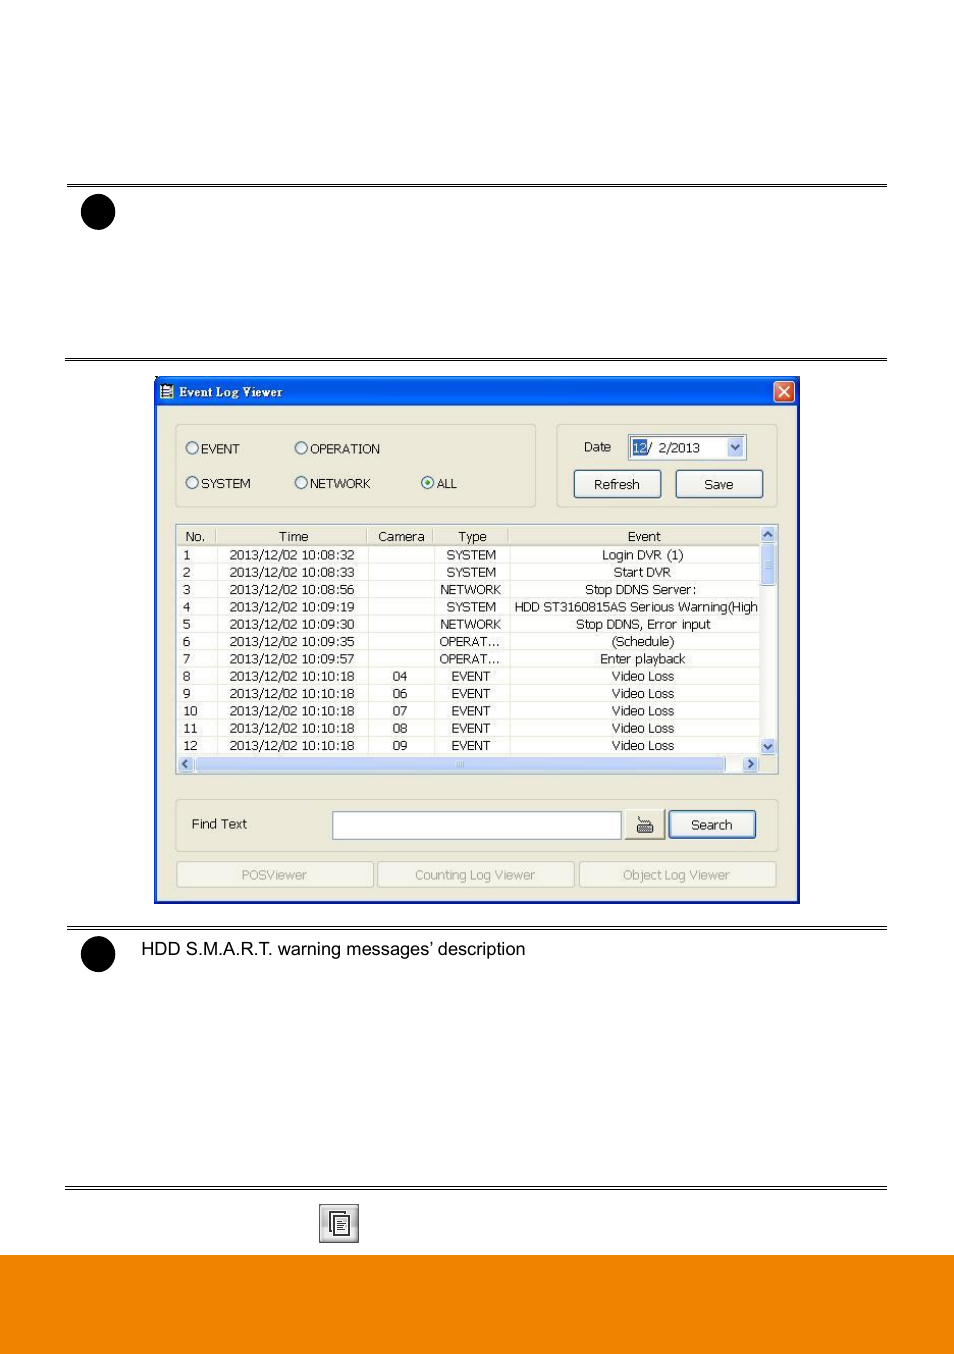The image size is (954, 1354).
Task: Click the Find Text input field
Action: tap(477, 825)
